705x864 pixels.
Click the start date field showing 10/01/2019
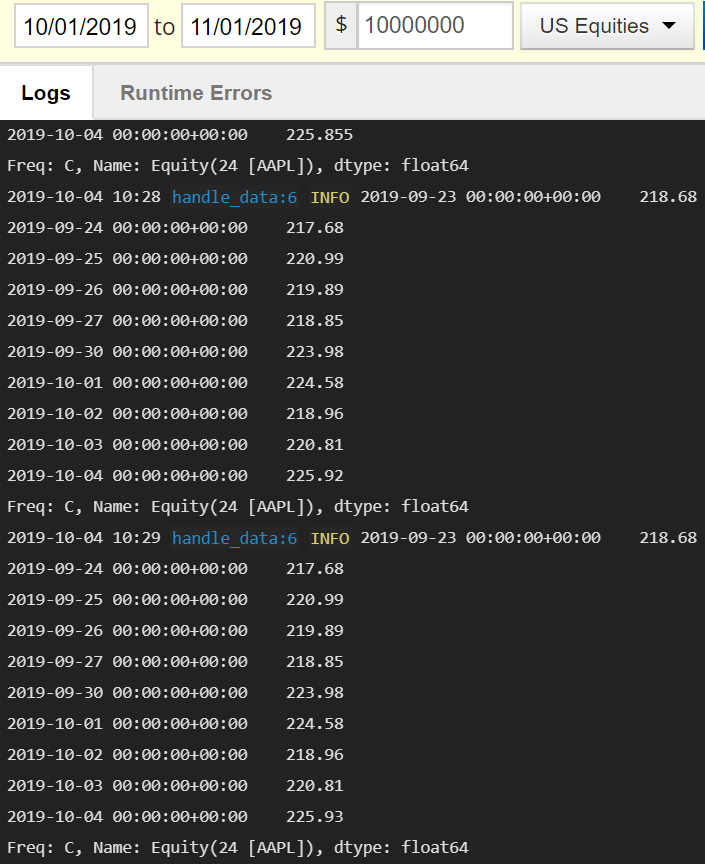click(80, 26)
